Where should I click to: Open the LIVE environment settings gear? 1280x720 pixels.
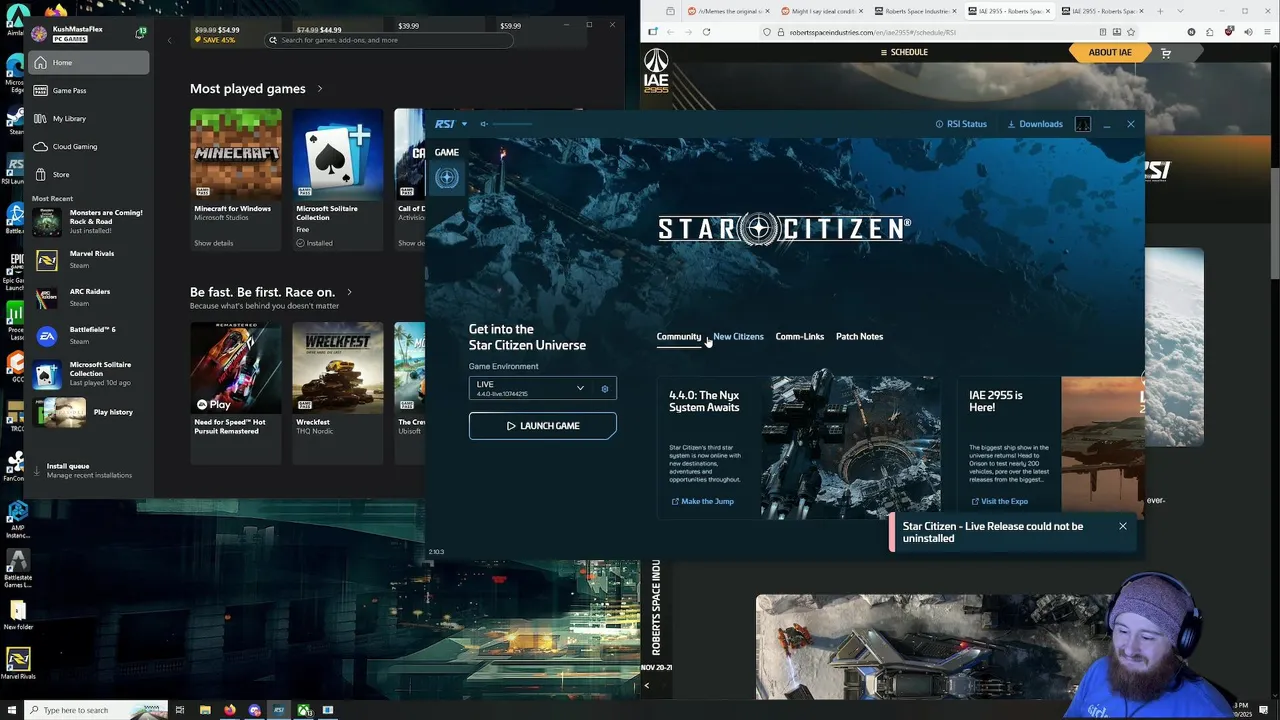pos(604,389)
